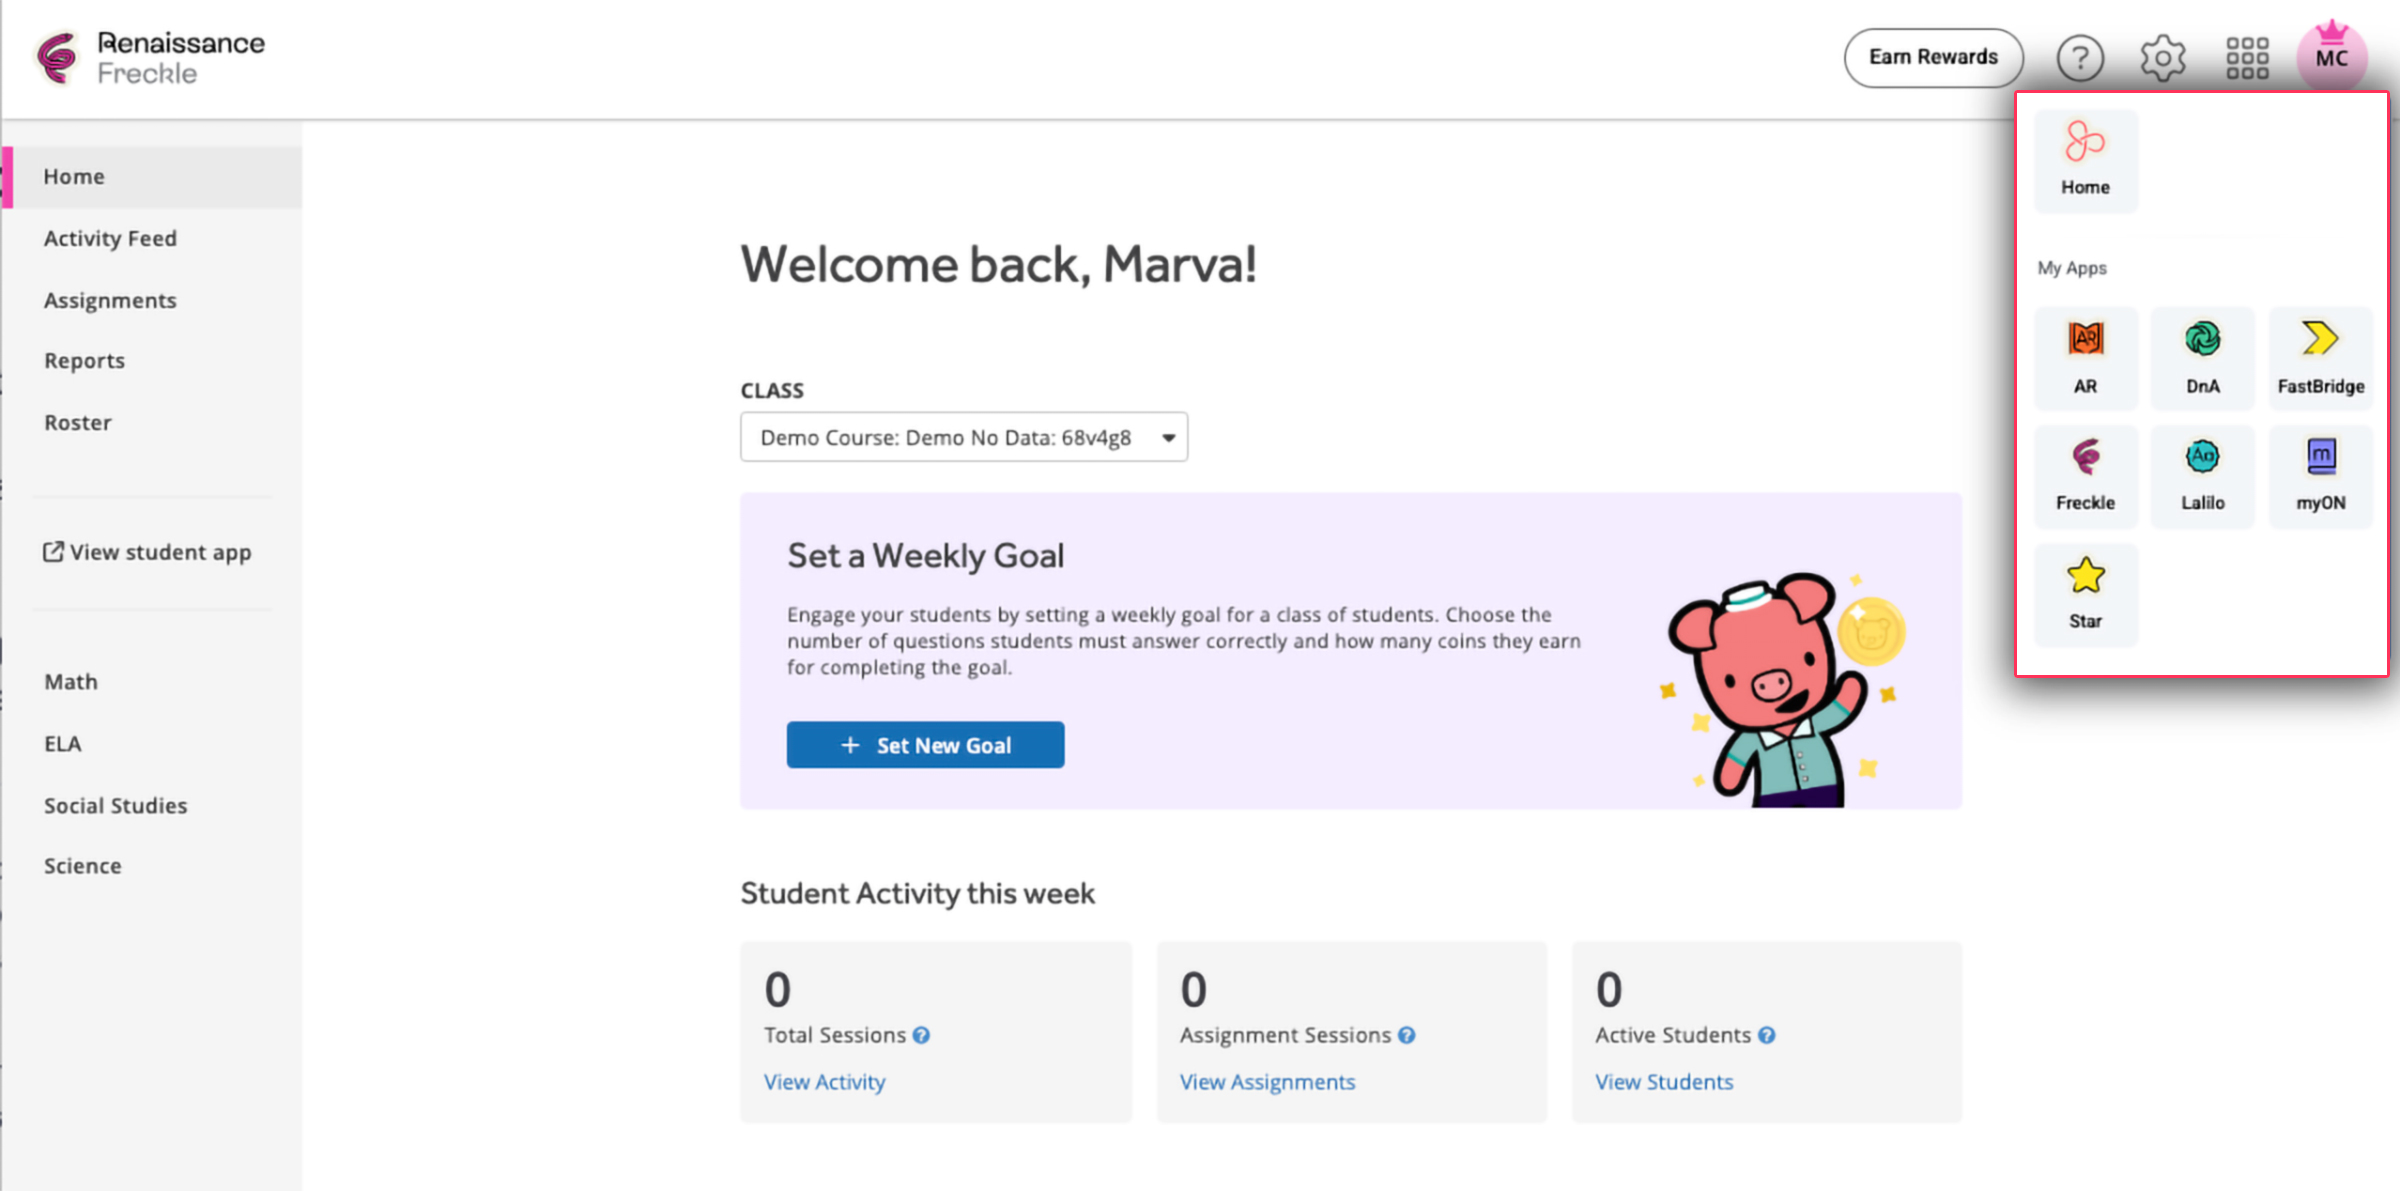Go to the Assignments section
Viewport: 2400px width, 1191px height.
tap(110, 299)
